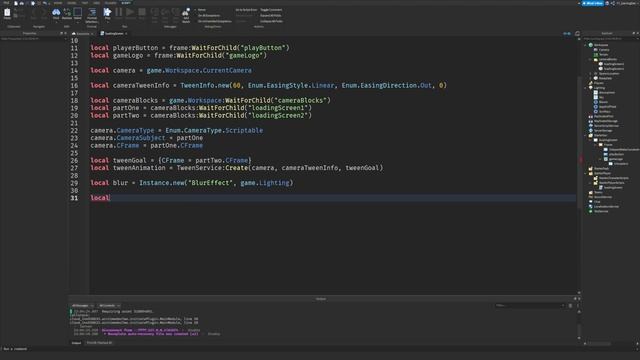Switch to the VIEW ribbon tab

pyautogui.click(x=97, y=3)
